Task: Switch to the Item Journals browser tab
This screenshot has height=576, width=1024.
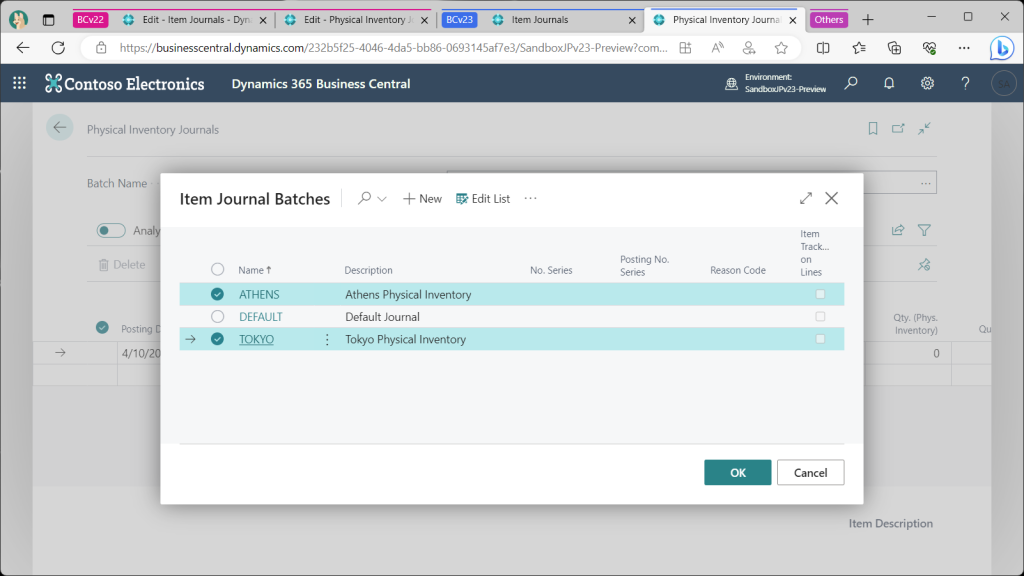Action: pos(565,20)
